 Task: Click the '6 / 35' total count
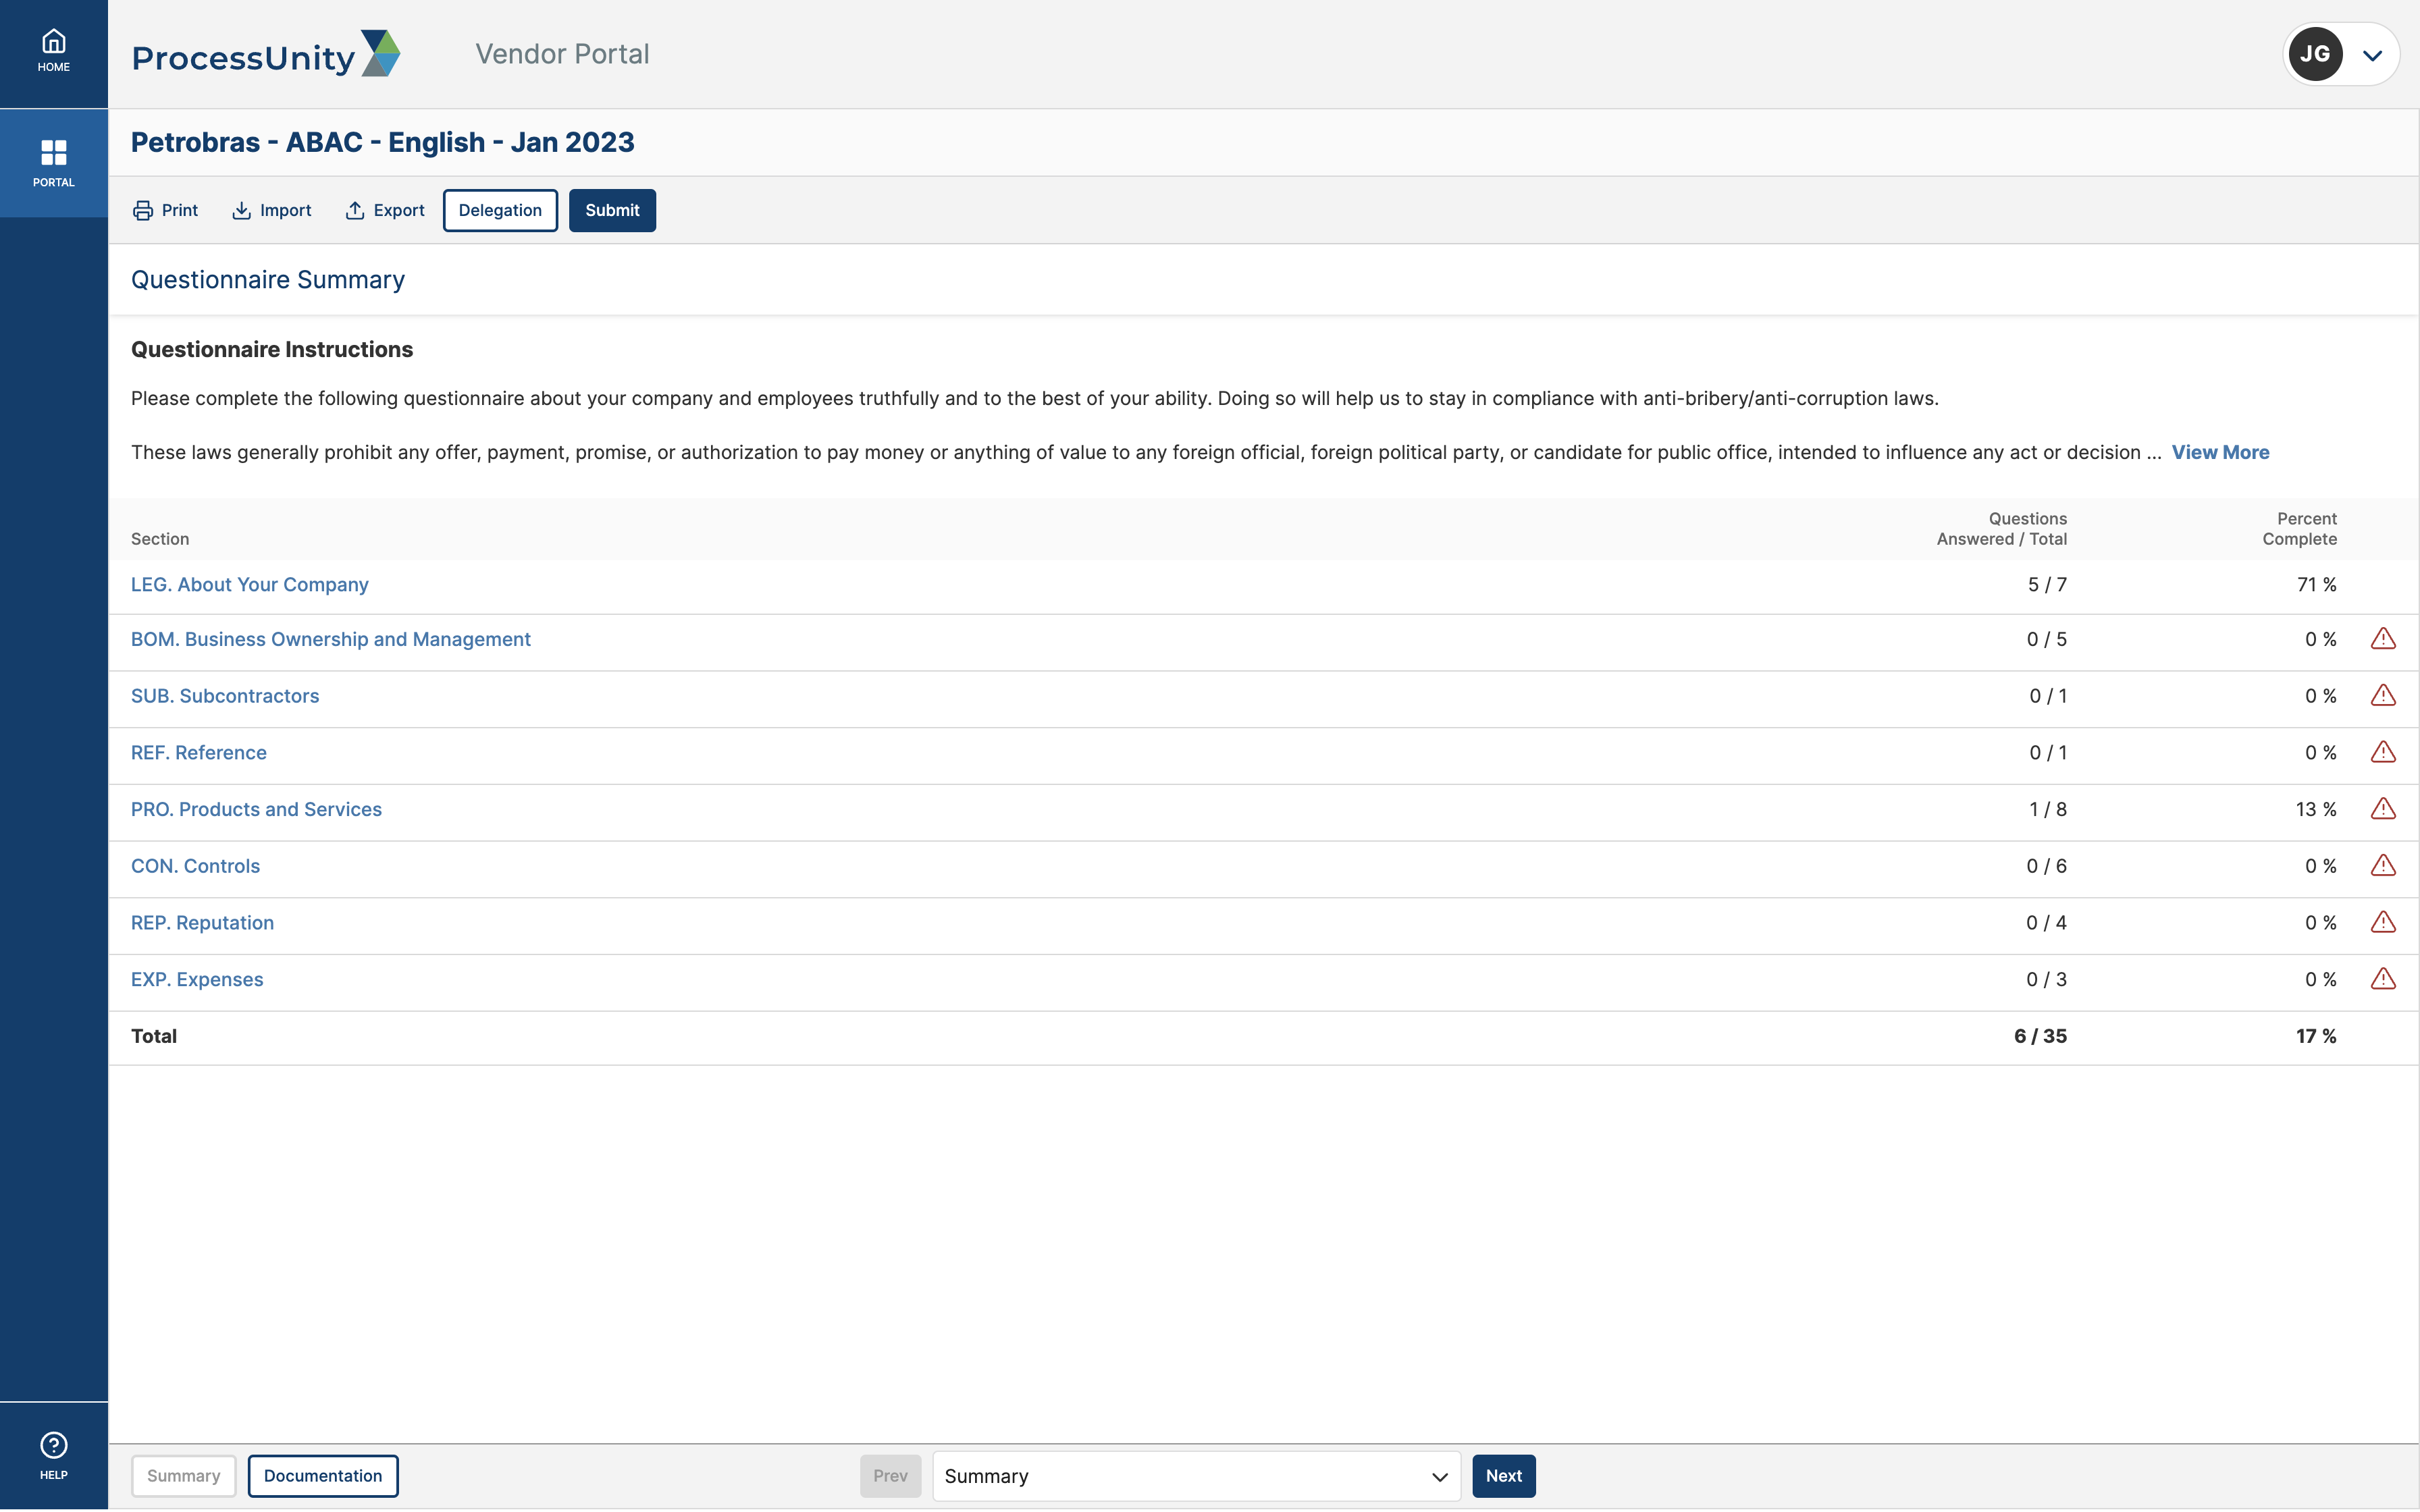coord(2040,1036)
